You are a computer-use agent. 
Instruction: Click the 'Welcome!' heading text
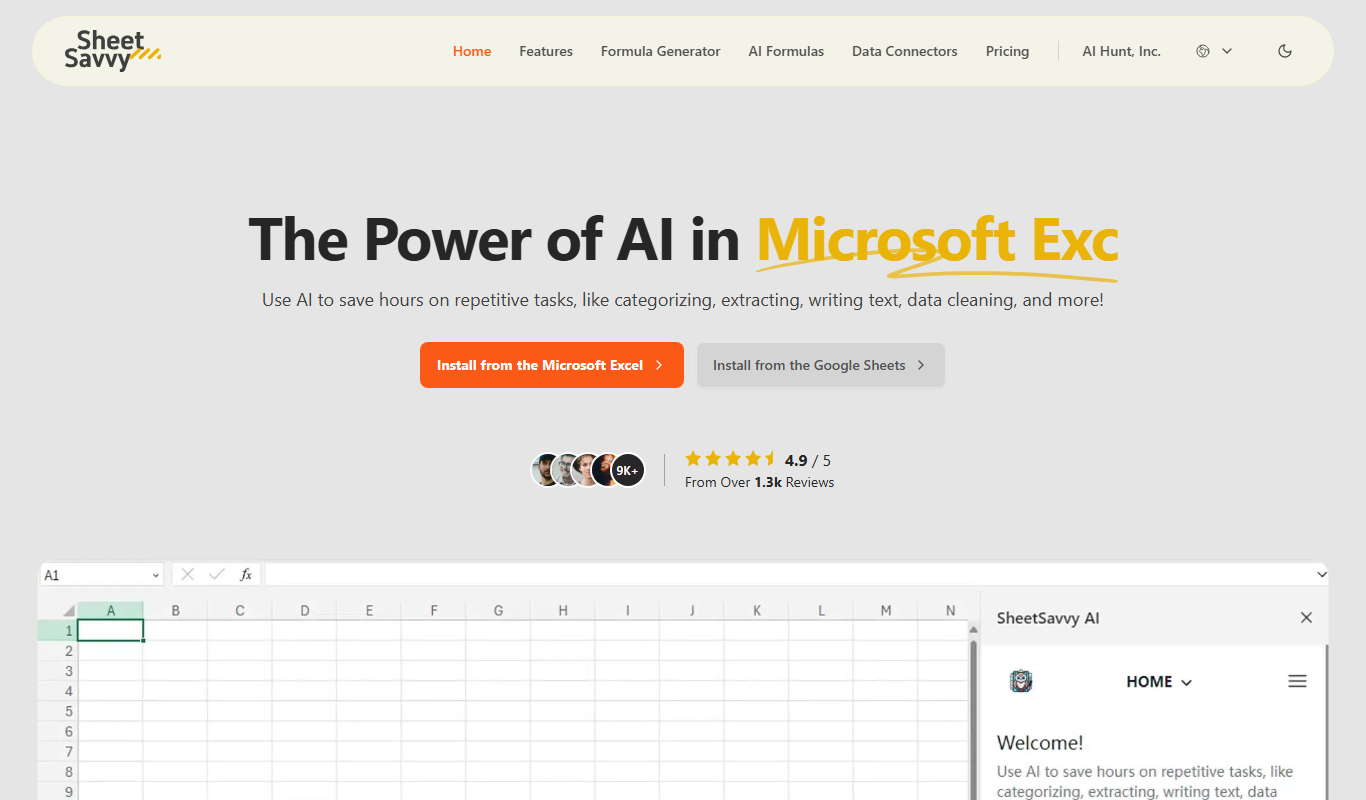point(1040,743)
